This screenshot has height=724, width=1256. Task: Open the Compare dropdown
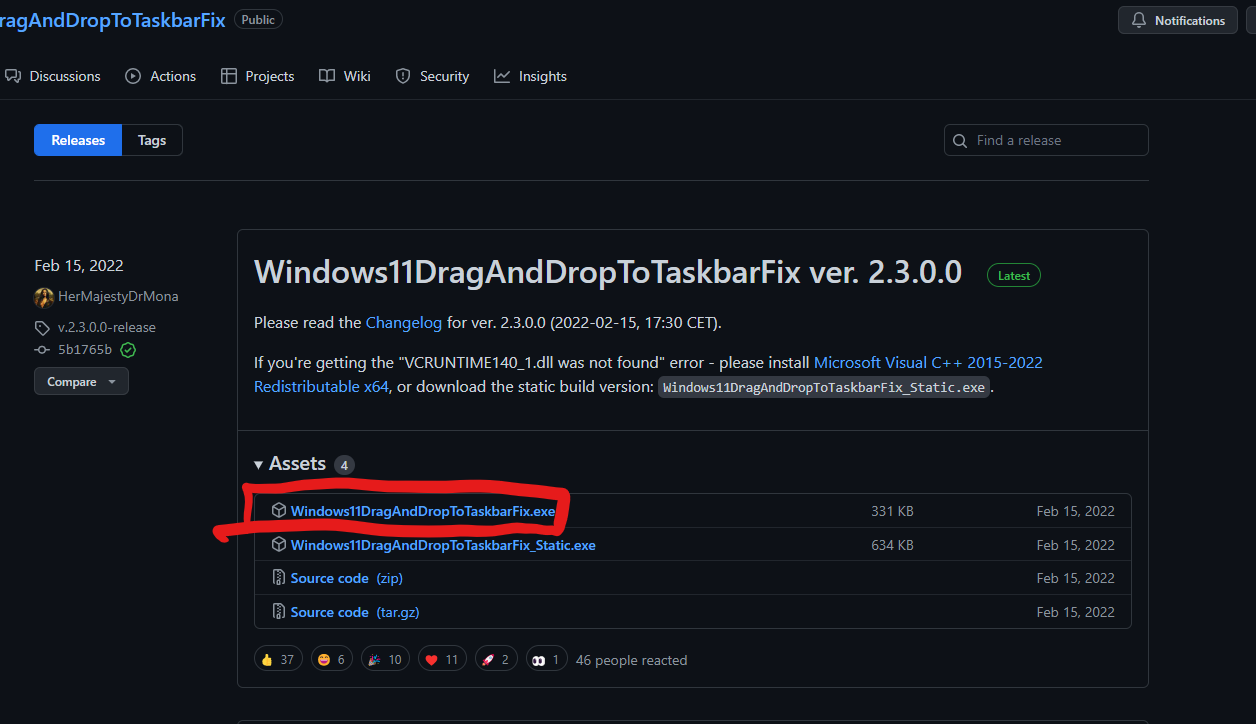(81, 382)
